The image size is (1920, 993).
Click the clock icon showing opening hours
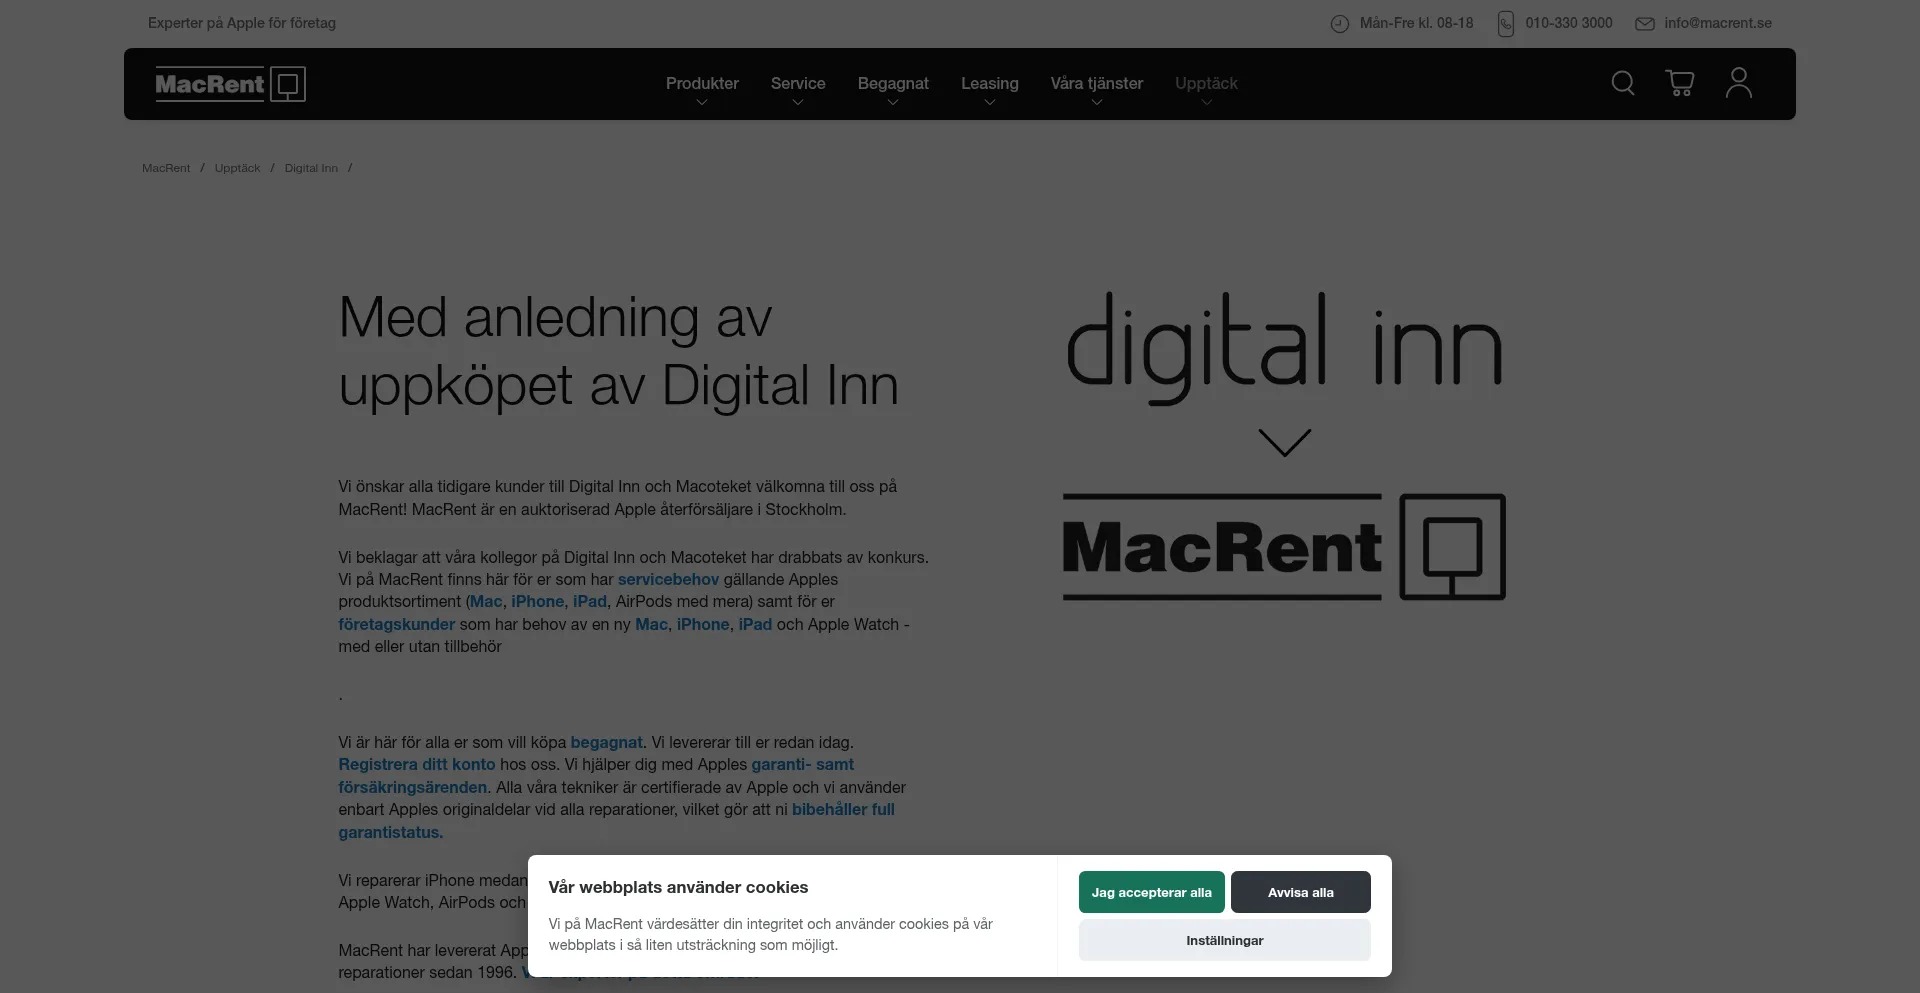coord(1340,23)
